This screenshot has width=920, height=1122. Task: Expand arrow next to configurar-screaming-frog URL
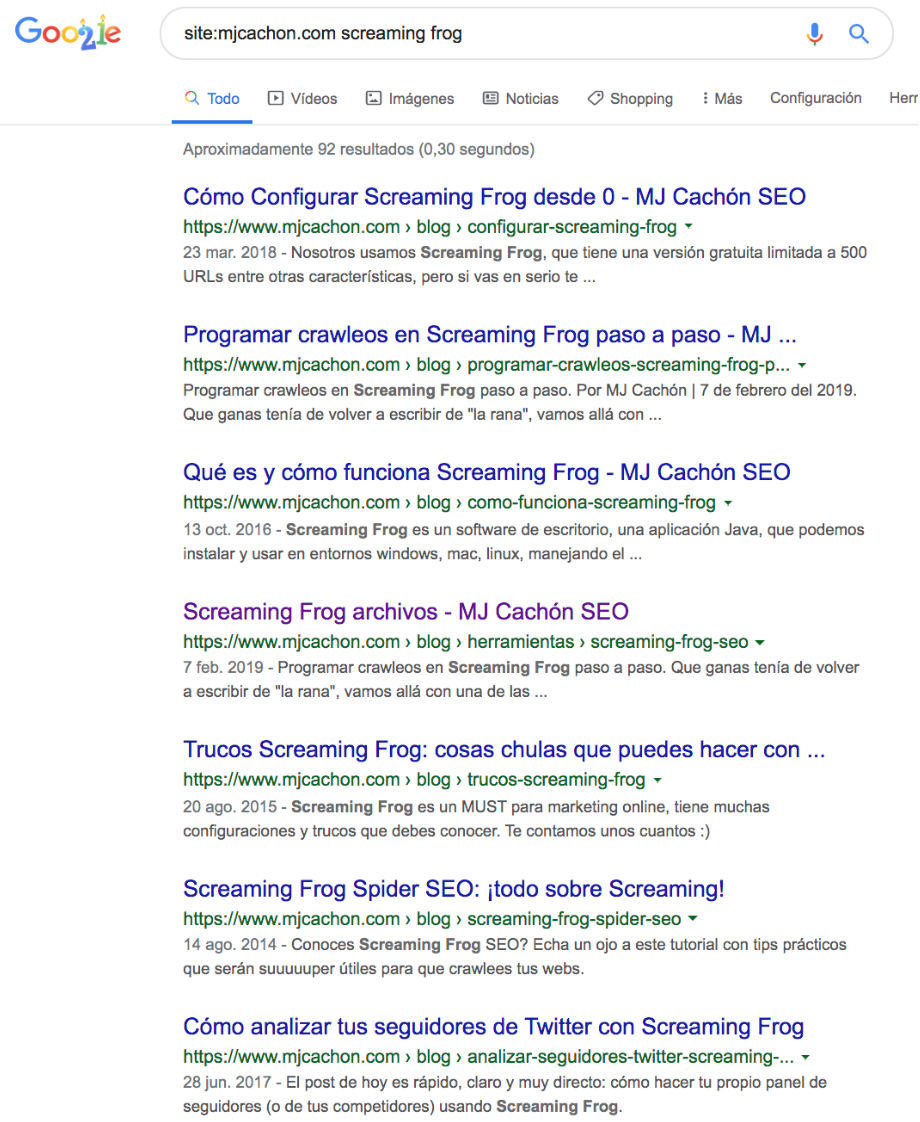click(x=688, y=226)
